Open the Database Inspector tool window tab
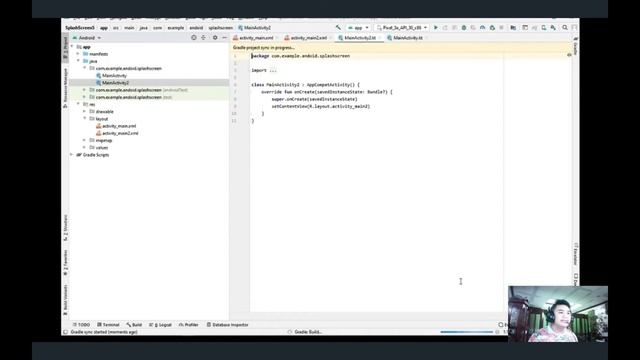This screenshot has height=360, width=640. point(227,325)
